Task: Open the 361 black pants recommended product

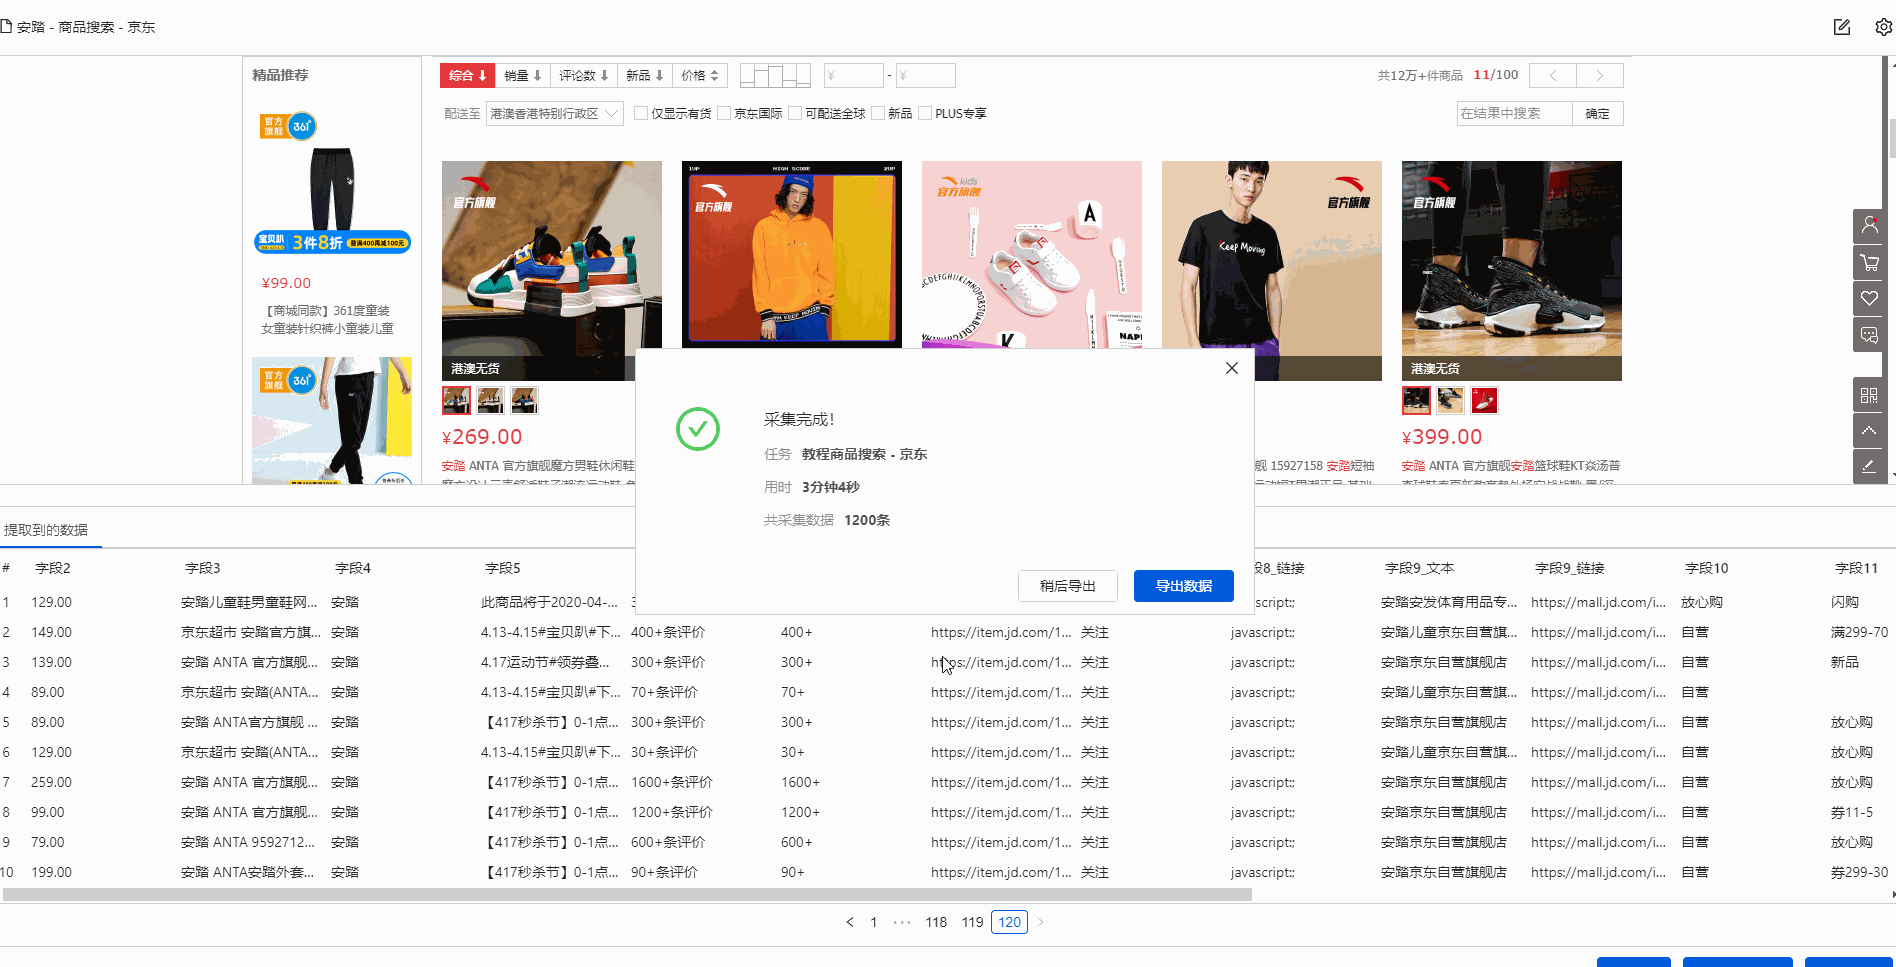Action: pyautogui.click(x=332, y=180)
